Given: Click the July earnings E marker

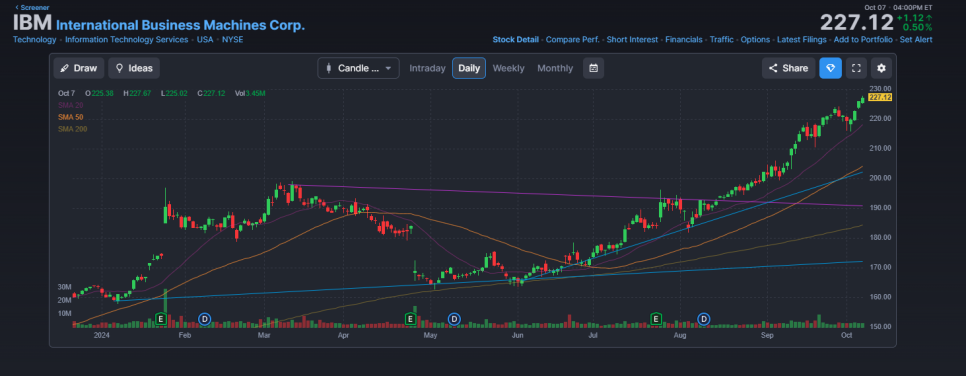Looking at the screenshot, I should 656,319.
